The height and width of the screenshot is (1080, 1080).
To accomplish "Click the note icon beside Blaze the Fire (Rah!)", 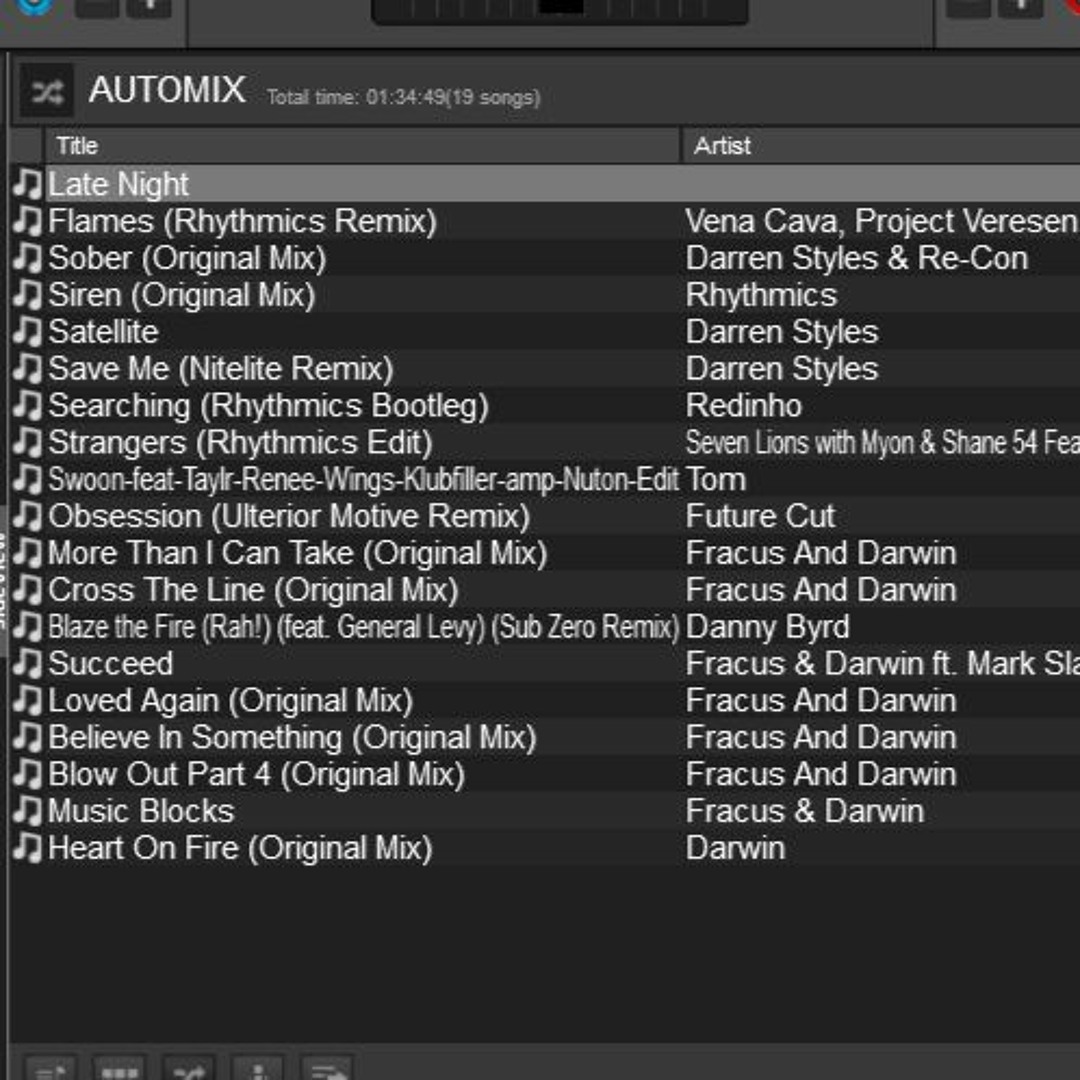I will point(28,626).
